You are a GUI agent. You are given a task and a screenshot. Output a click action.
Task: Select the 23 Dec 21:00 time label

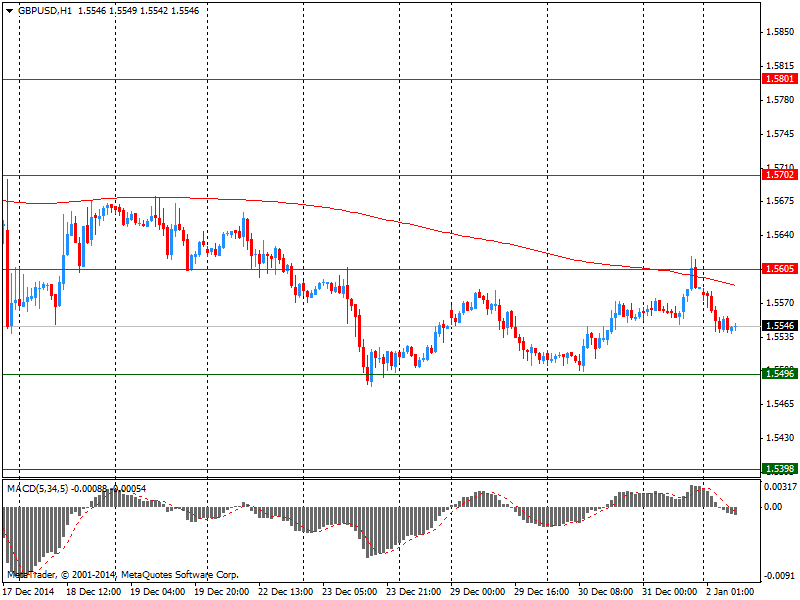point(413,592)
